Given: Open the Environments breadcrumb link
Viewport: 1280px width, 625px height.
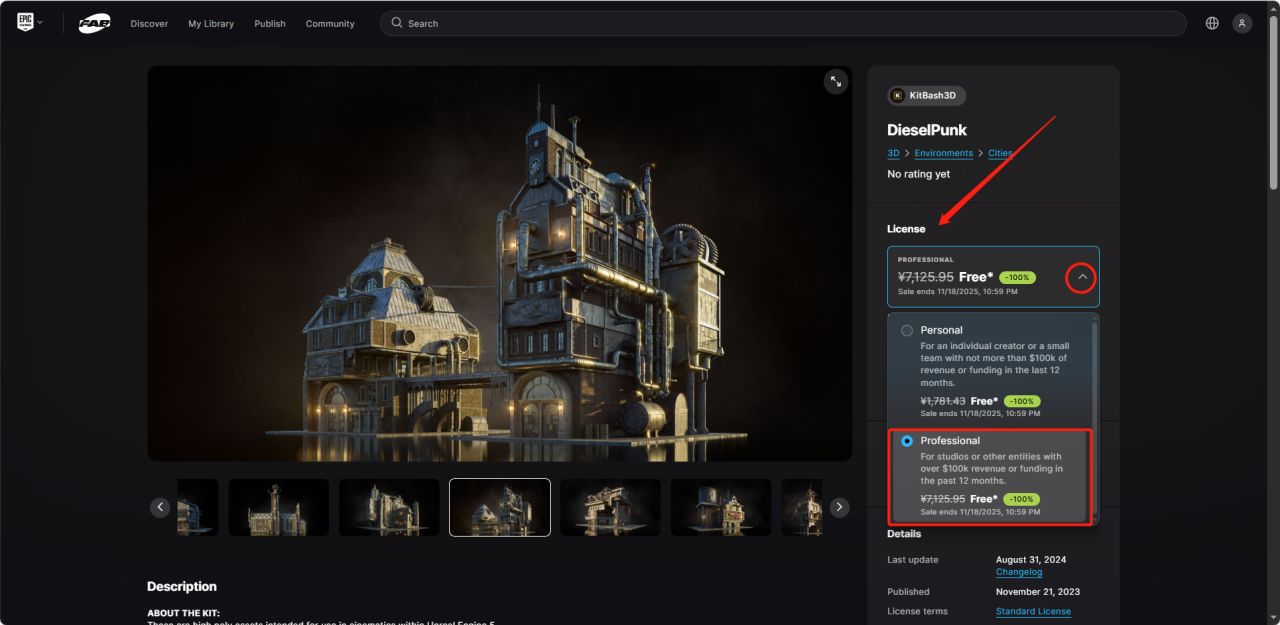Looking at the screenshot, I should (x=943, y=153).
